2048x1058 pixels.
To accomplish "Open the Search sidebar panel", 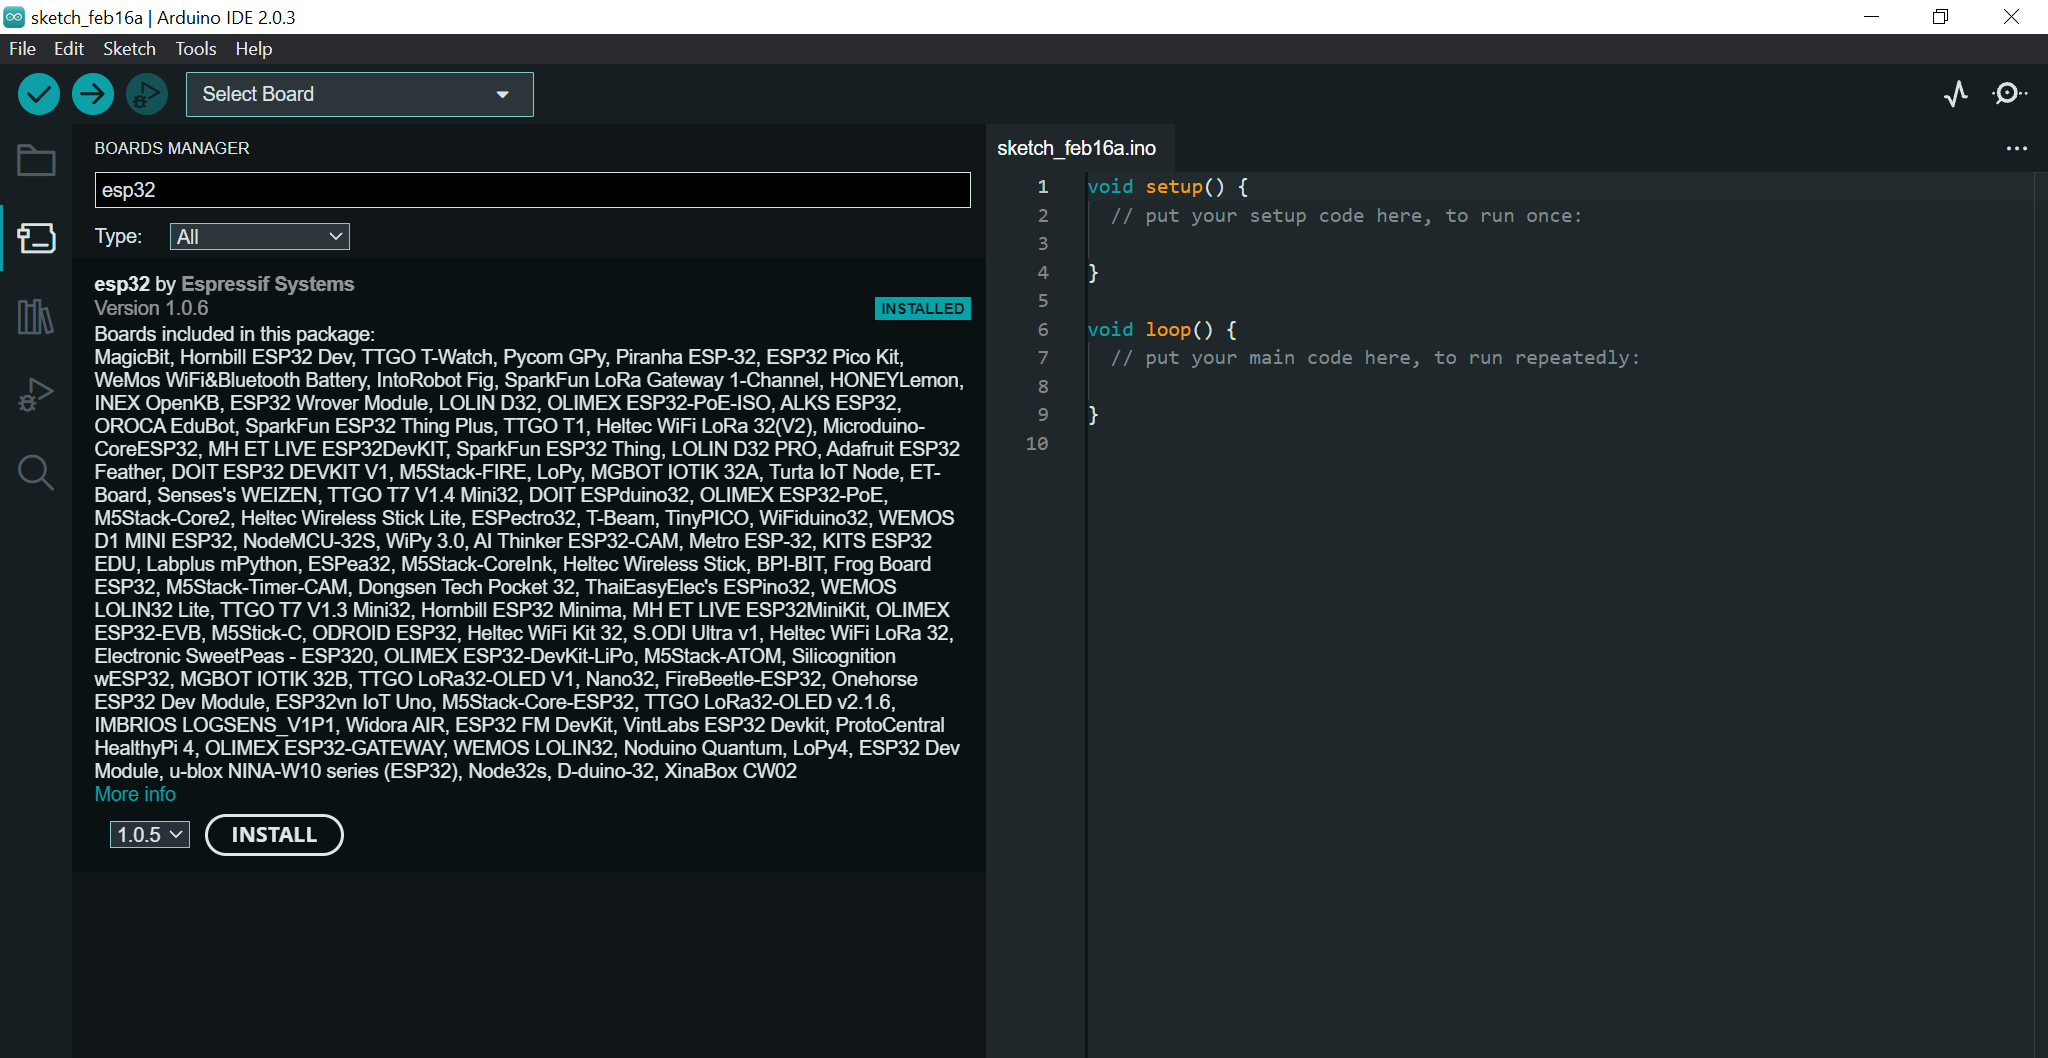I will [x=36, y=472].
